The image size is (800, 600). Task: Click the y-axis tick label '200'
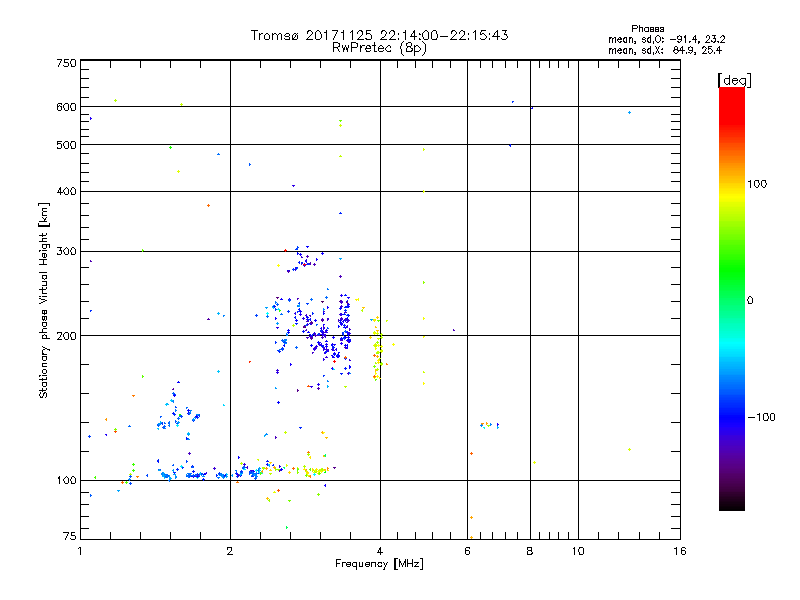click(x=67, y=336)
